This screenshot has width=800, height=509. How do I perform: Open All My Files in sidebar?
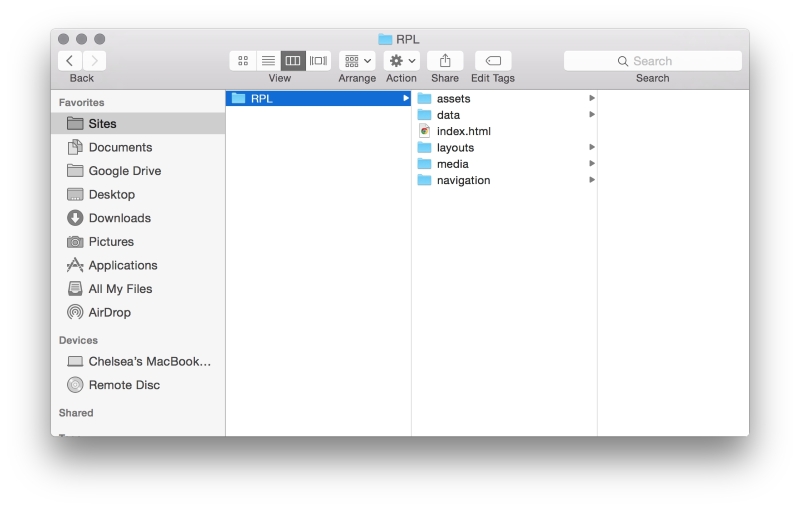pyautogui.click(x=138, y=289)
